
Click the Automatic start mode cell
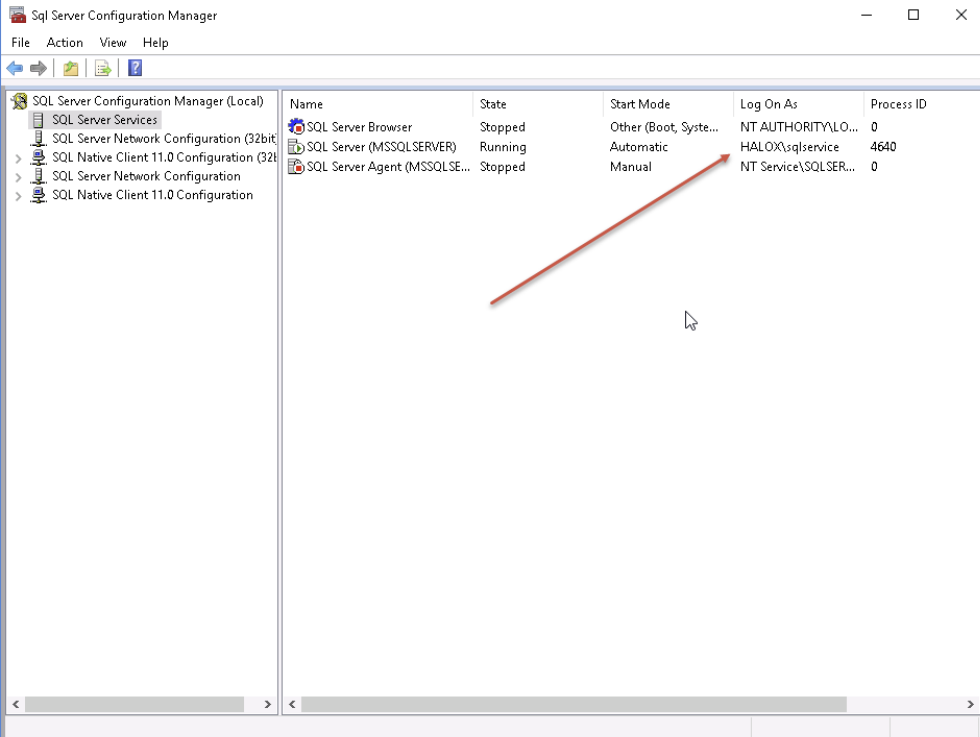tap(639, 147)
